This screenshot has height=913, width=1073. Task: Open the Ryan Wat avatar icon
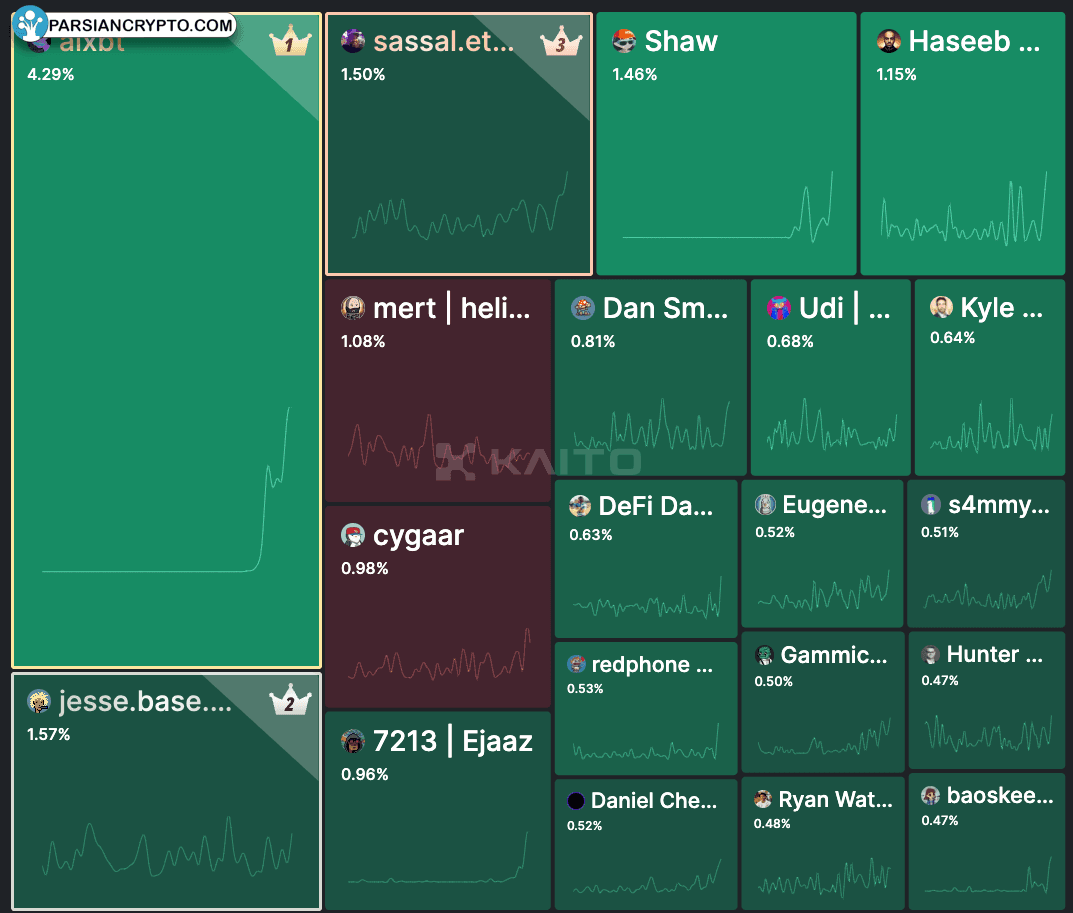pyautogui.click(x=763, y=799)
